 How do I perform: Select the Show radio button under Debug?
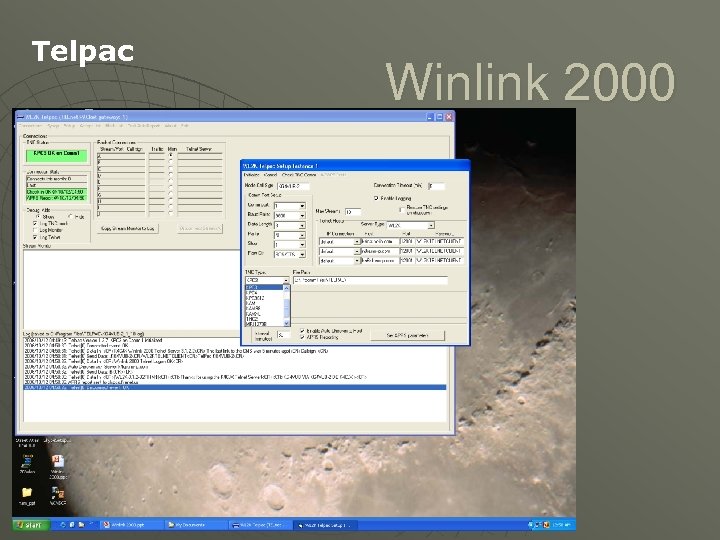(38, 217)
